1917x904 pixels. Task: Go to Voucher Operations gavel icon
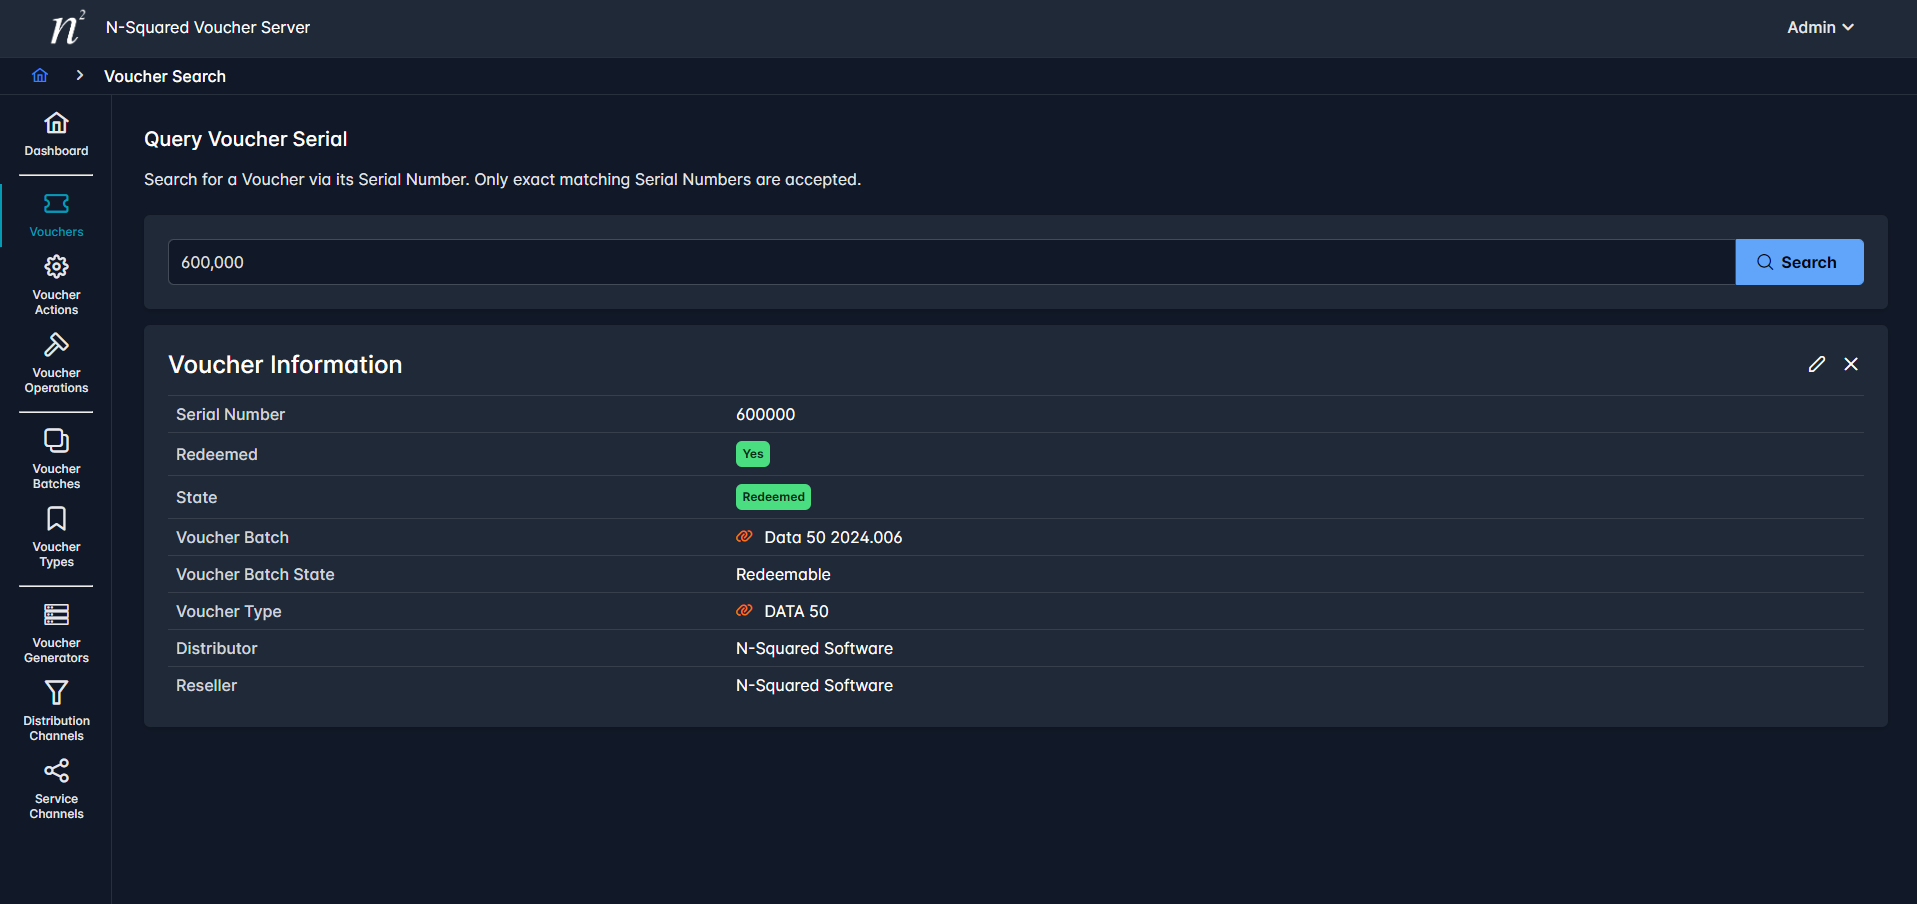click(56, 345)
